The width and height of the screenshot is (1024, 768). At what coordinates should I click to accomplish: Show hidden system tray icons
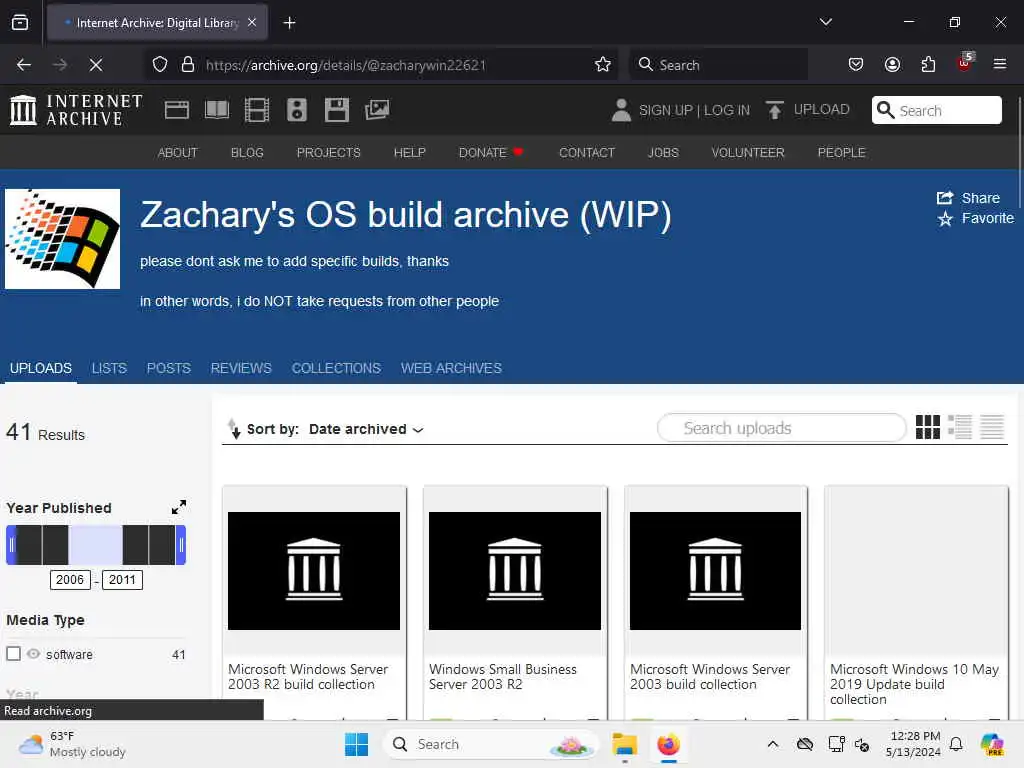click(773, 744)
